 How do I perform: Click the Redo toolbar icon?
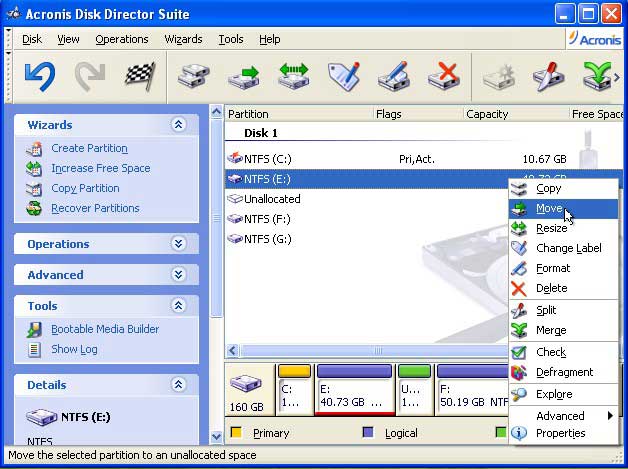coord(90,76)
